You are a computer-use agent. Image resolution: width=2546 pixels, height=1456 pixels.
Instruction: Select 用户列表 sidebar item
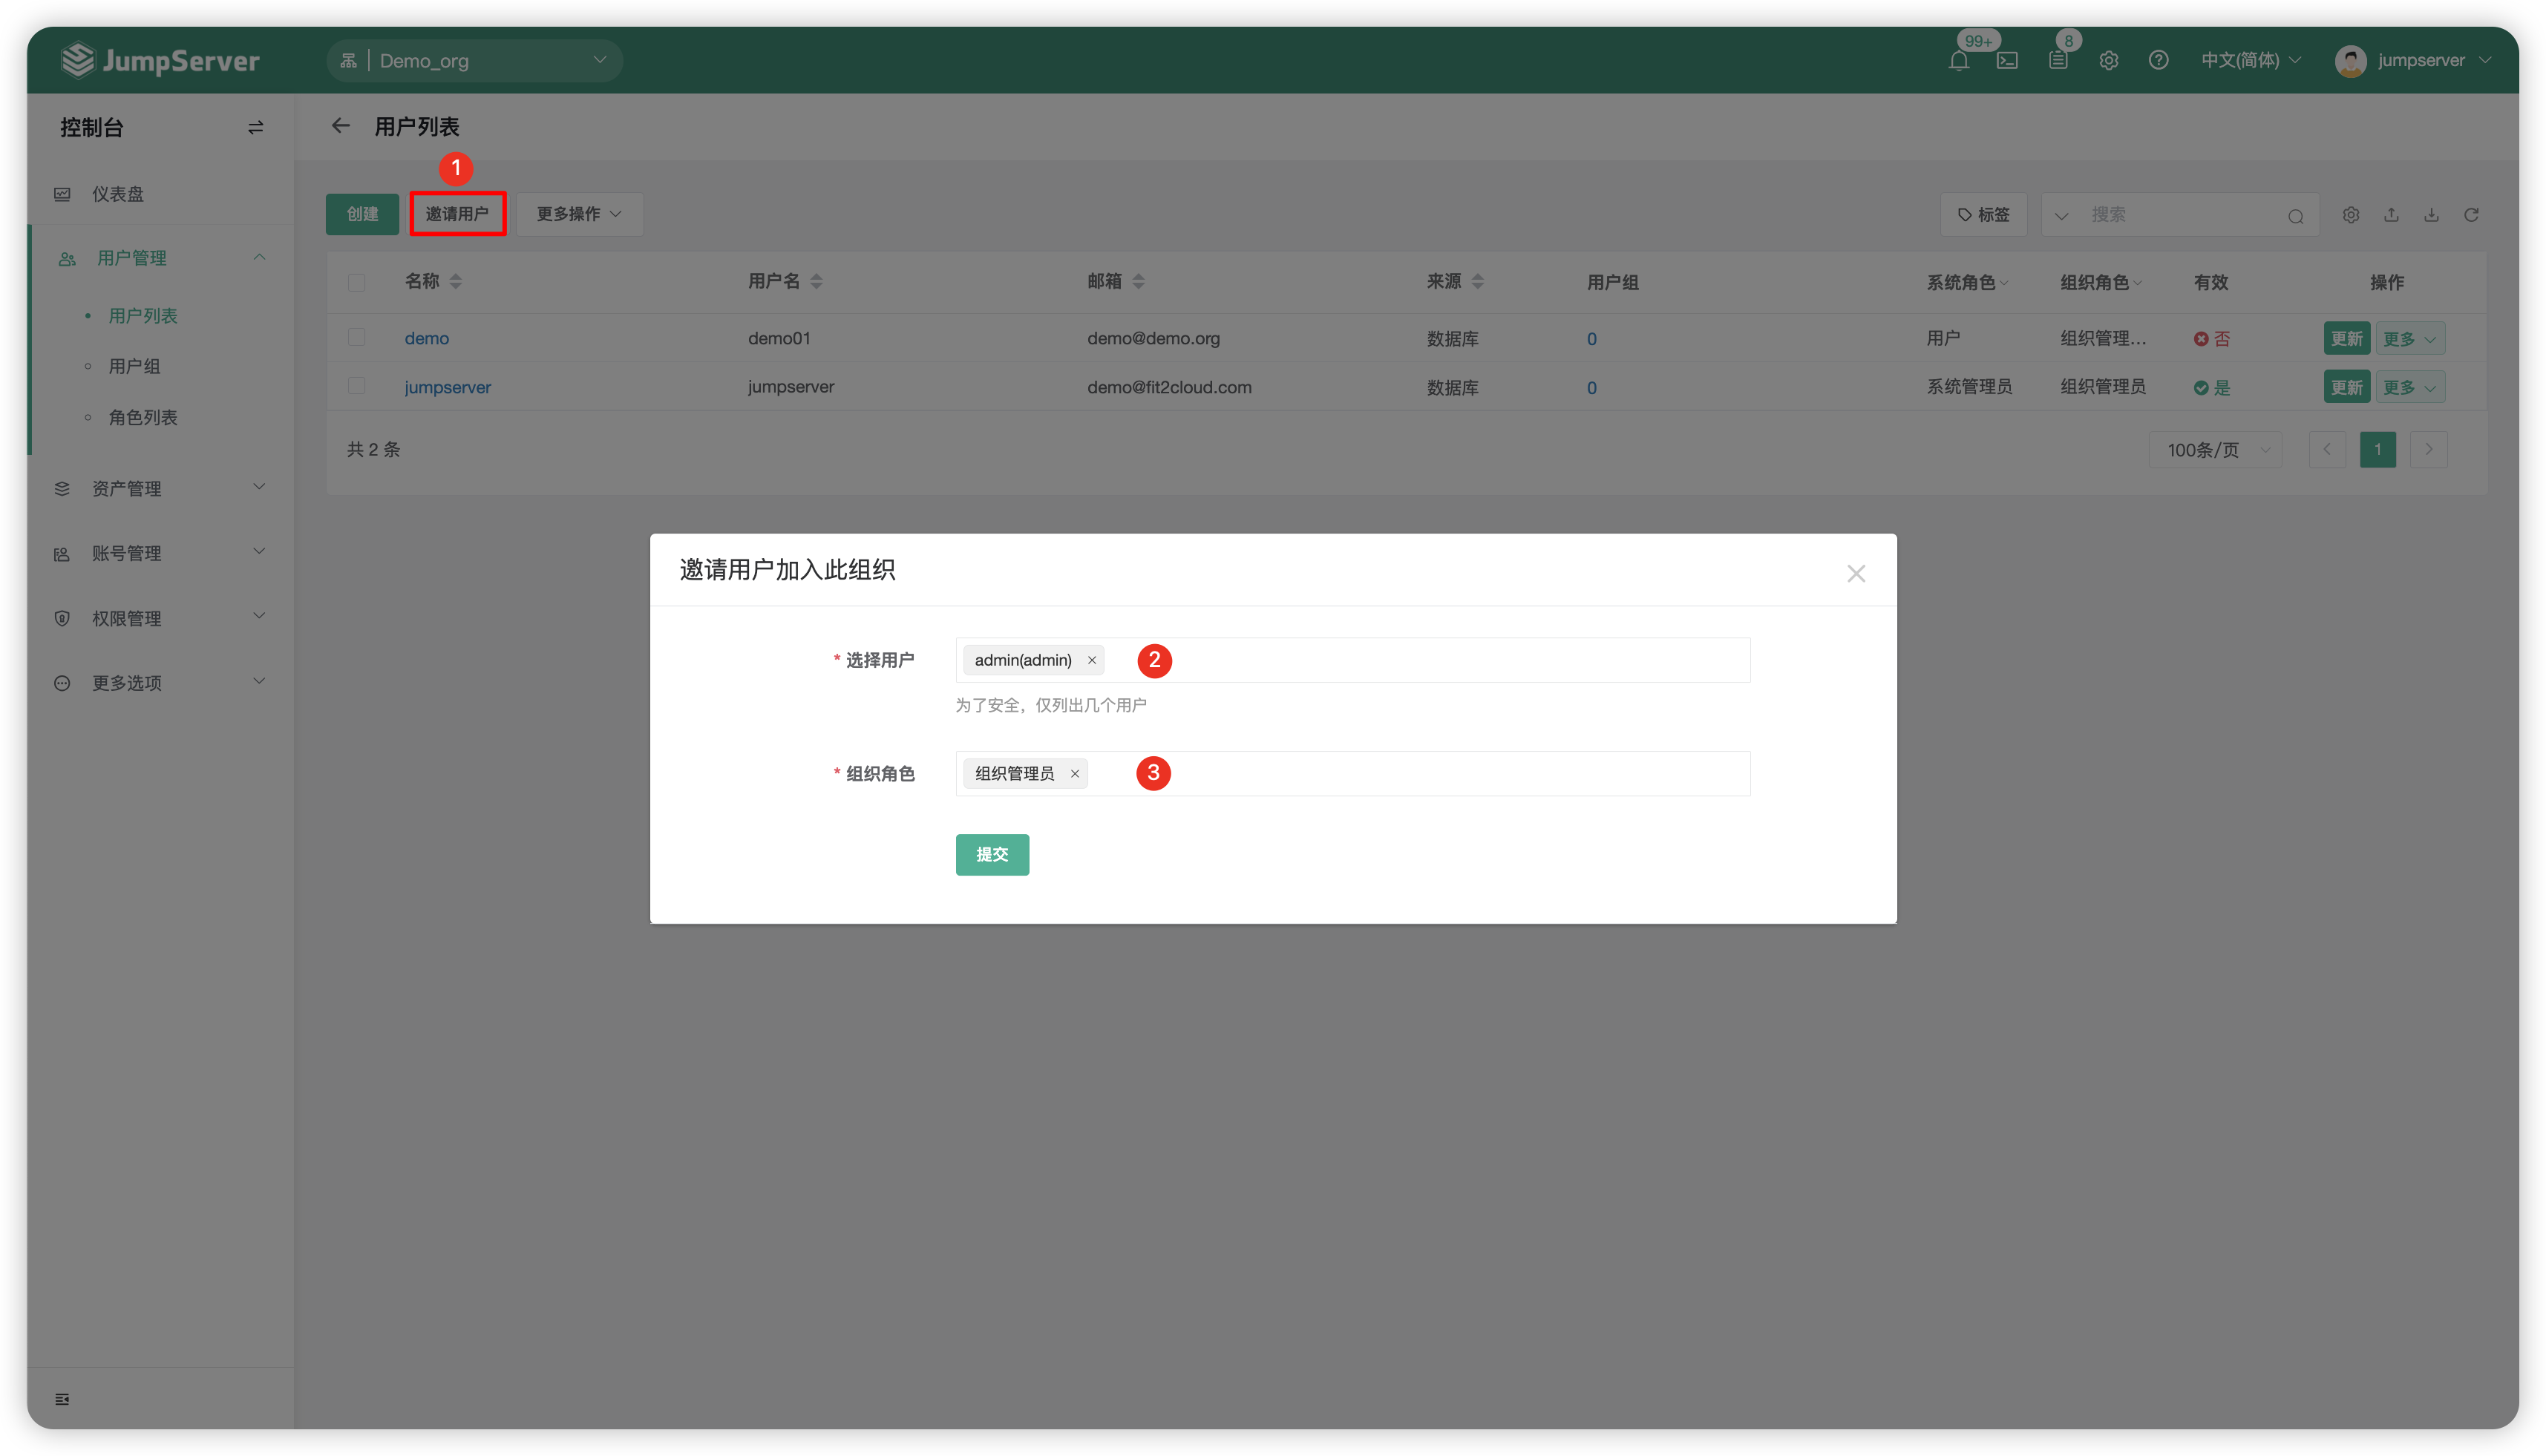pyautogui.click(x=143, y=316)
